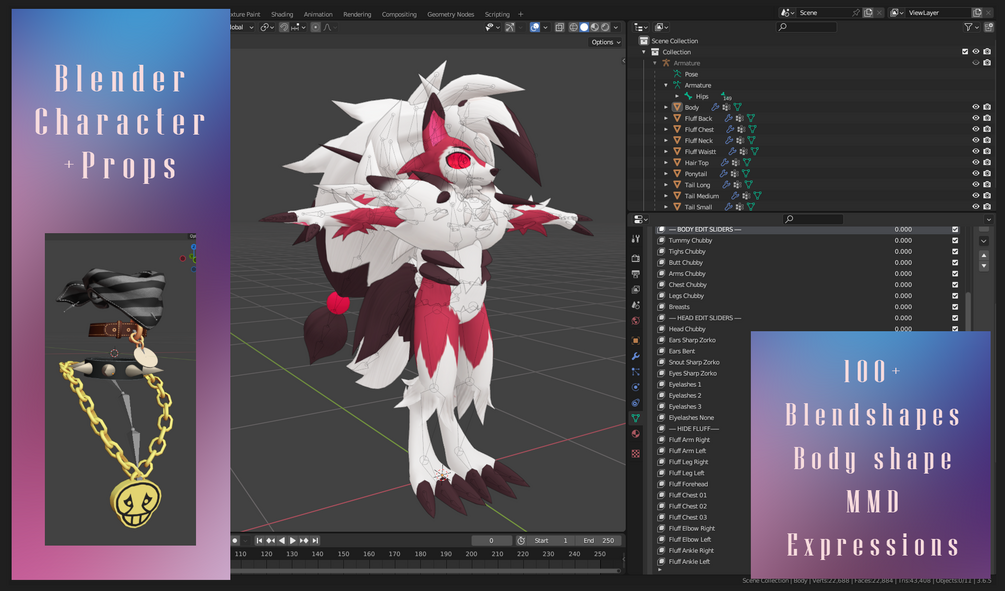
Task: Toggle proportional editing icon
Action: [x=315, y=27]
